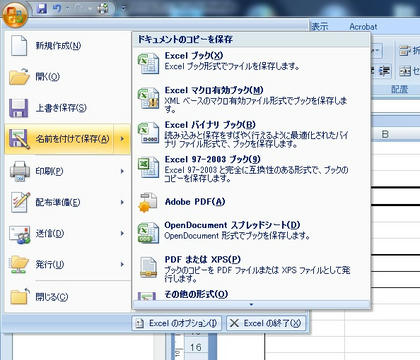
Task: Open the Acrobat ribbon tab
Action: click(363, 27)
